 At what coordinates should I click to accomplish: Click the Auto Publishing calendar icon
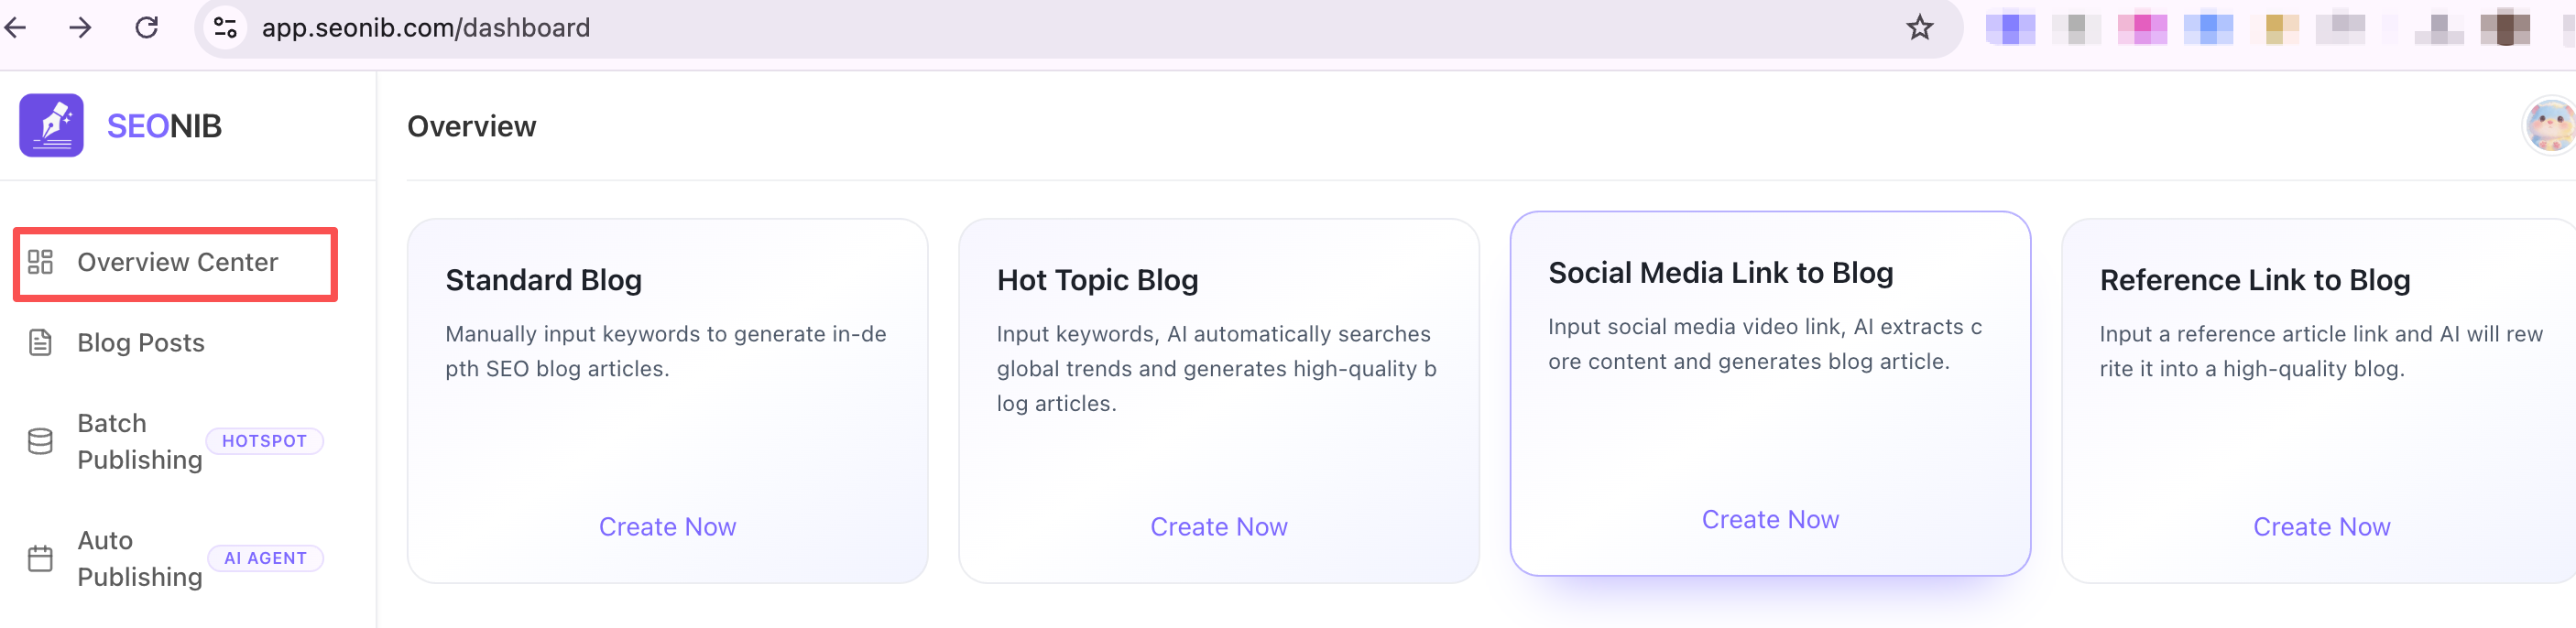point(40,558)
